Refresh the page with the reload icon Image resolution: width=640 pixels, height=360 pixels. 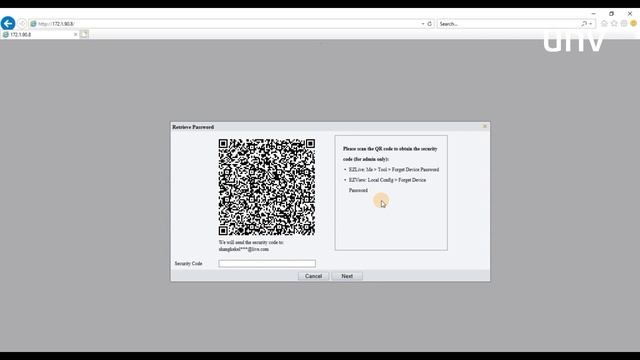click(429, 24)
